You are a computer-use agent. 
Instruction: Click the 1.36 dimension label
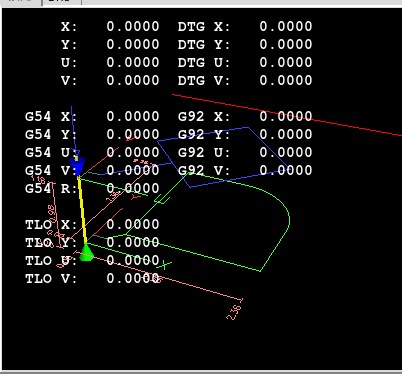click(113, 196)
